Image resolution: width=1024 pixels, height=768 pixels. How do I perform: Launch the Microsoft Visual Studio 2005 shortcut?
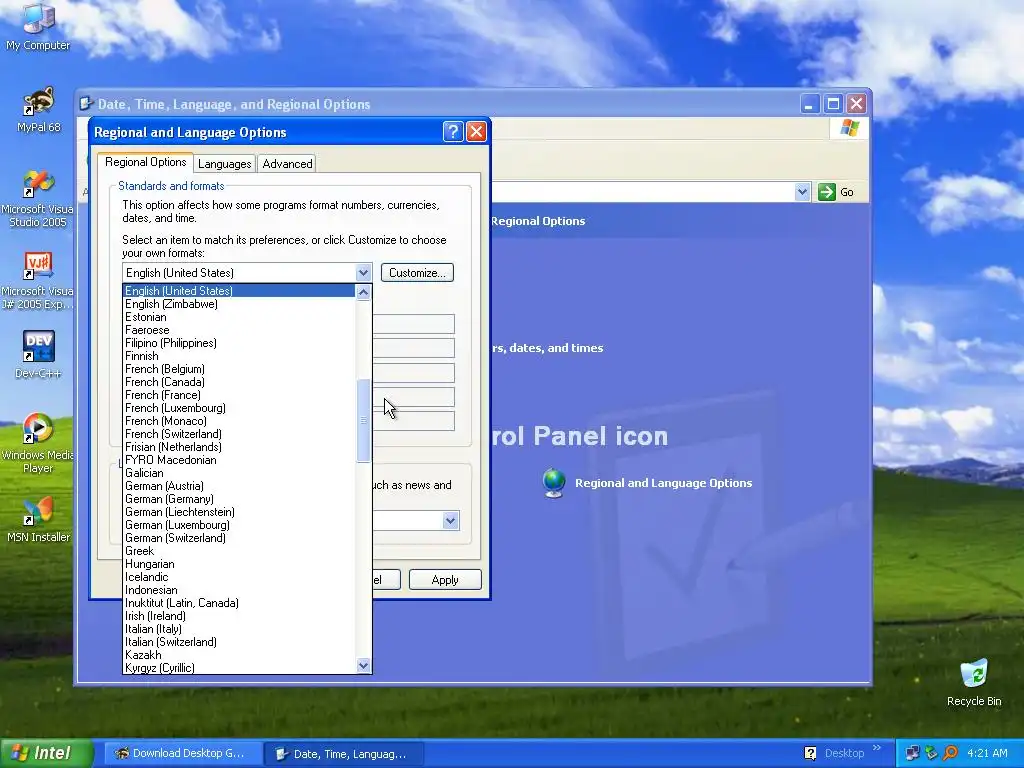[38, 198]
